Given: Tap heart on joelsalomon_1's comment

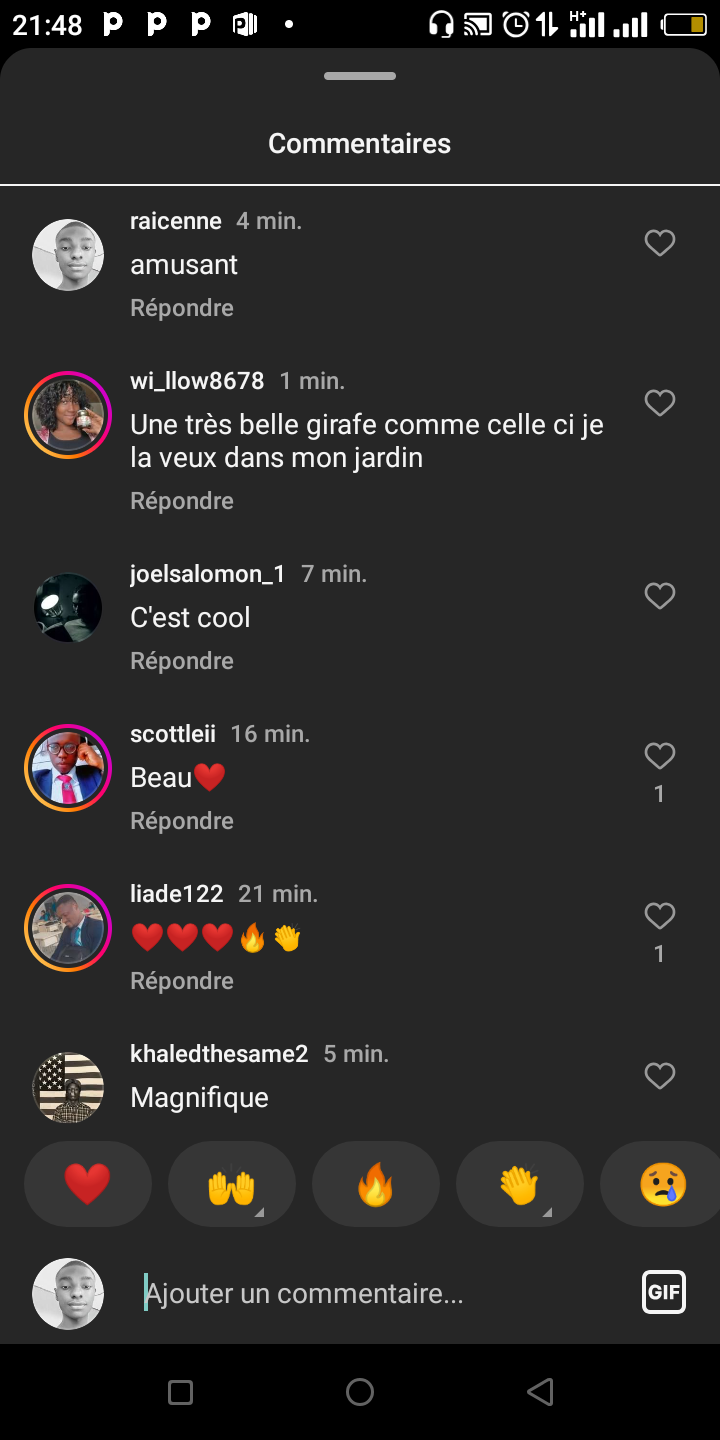Looking at the screenshot, I should [659, 596].
